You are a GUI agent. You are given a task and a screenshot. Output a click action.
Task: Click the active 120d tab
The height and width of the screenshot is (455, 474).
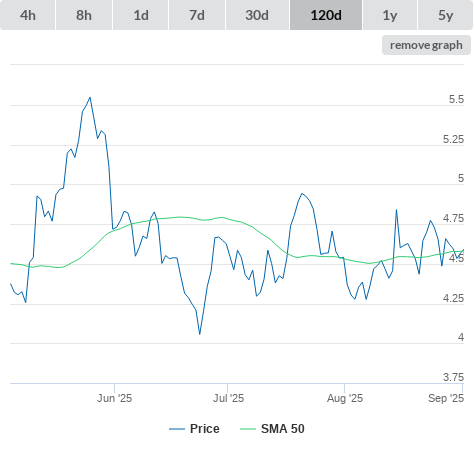click(326, 15)
